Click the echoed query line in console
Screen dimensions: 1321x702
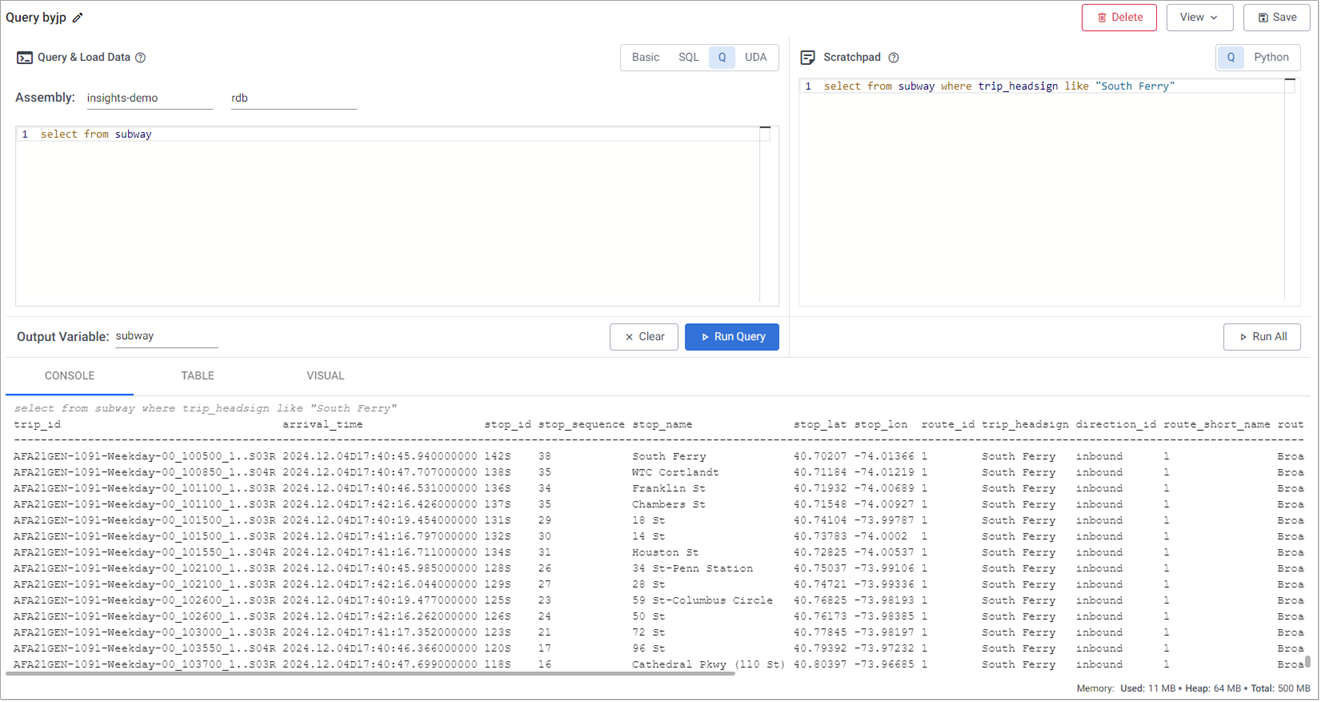click(205, 408)
